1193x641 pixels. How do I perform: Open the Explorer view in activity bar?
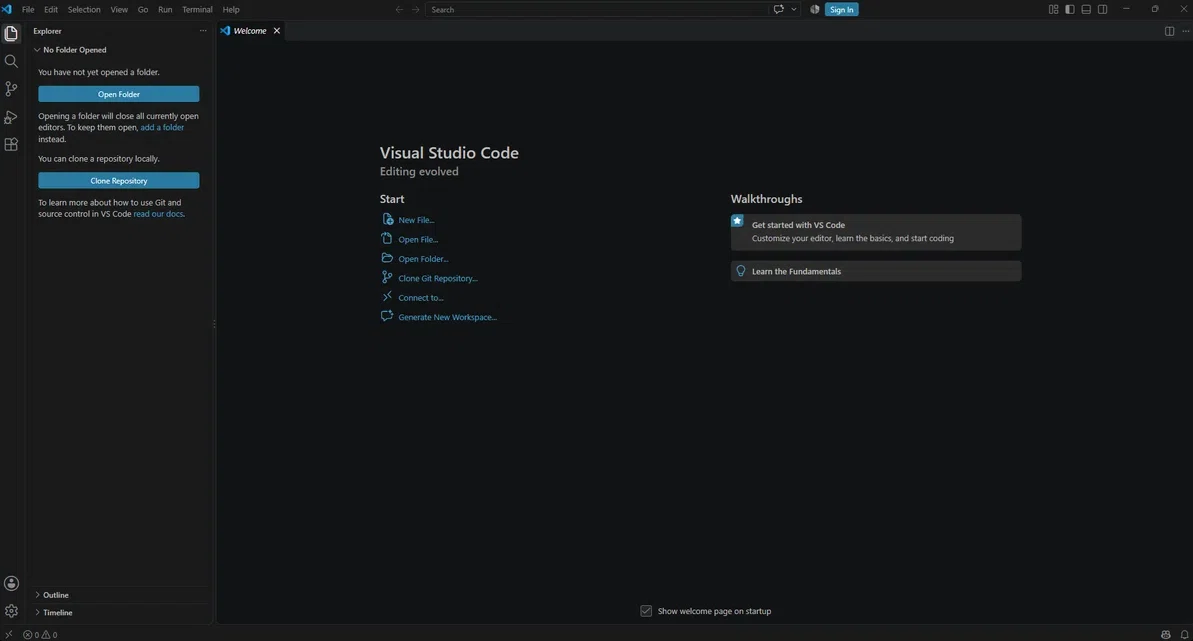tap(11, 33)
